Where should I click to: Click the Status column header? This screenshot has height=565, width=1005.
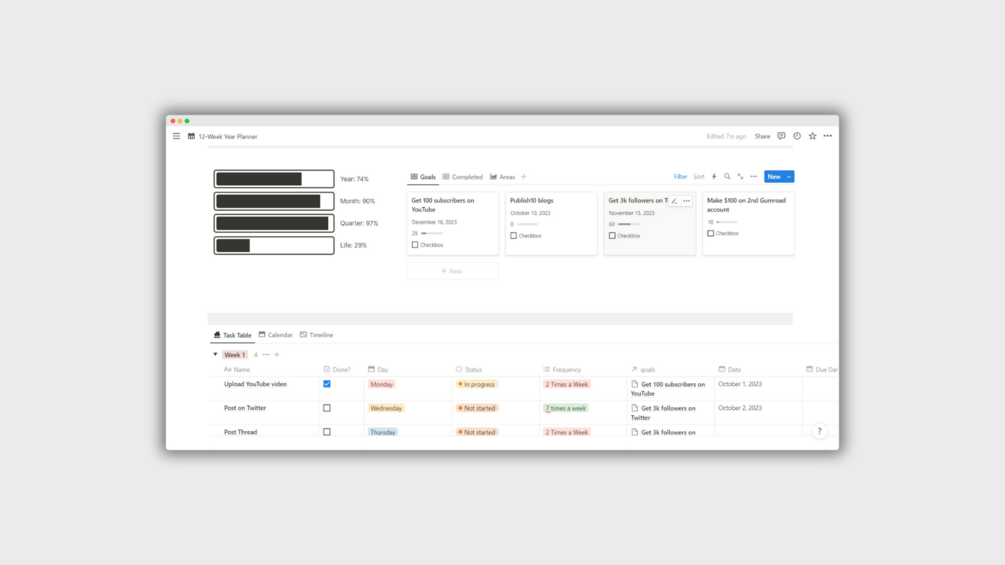pos(469,370)
